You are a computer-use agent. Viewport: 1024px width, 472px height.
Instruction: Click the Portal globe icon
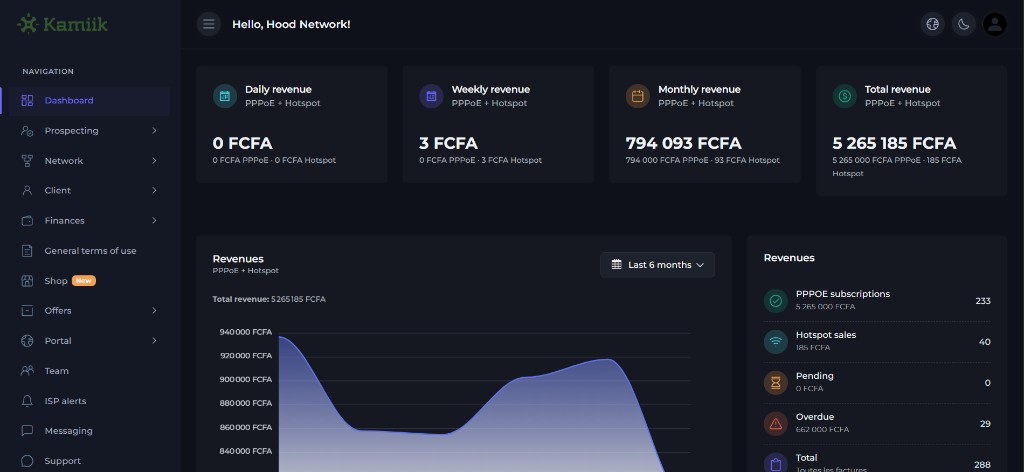[x=27, y=341]
